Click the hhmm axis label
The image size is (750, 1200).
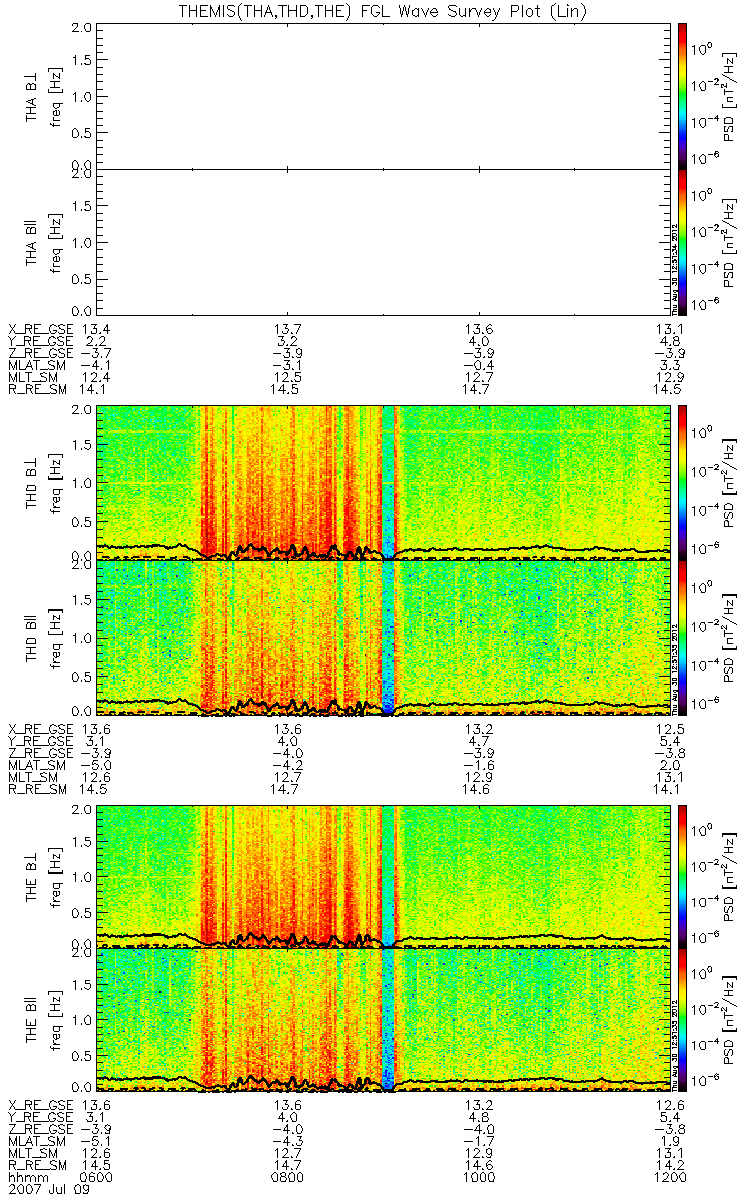[x=27, y=1178]
